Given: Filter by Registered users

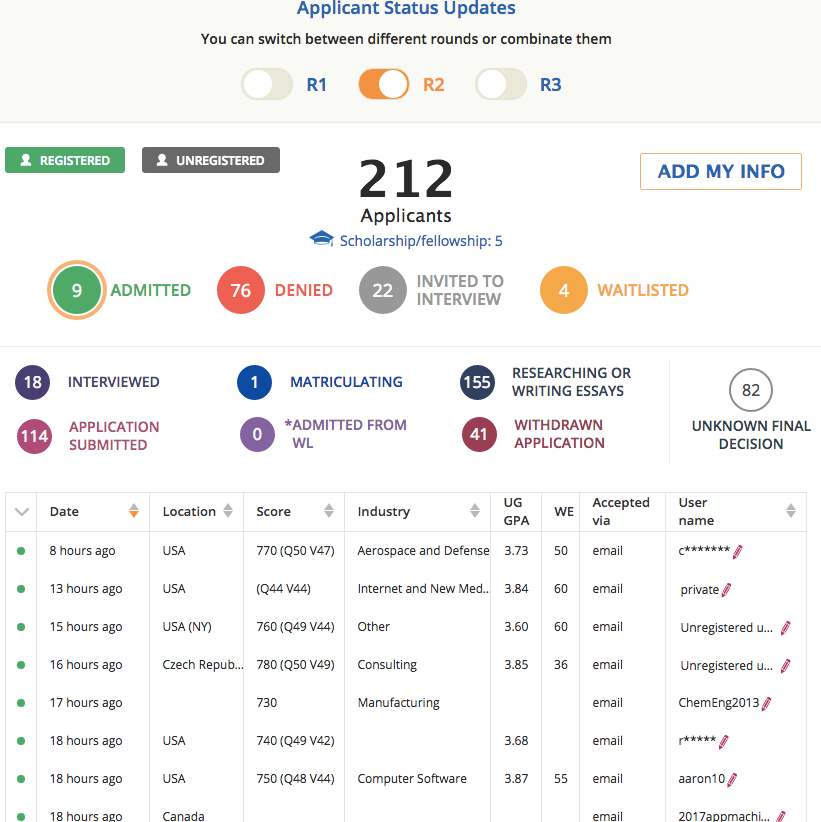Looking at the screenshot, I should tap(65, 160).
